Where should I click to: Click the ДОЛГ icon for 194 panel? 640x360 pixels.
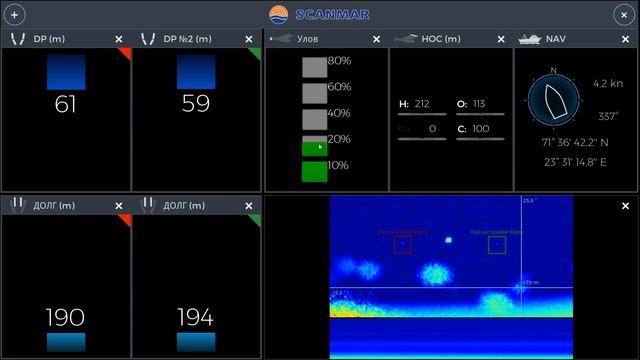coord(148,205)
